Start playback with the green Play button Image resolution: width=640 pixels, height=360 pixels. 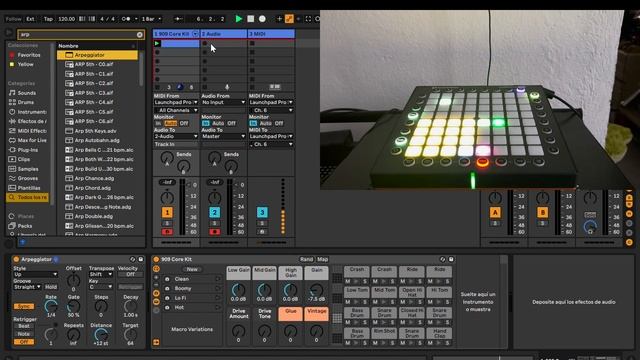[x=239, y=19]
